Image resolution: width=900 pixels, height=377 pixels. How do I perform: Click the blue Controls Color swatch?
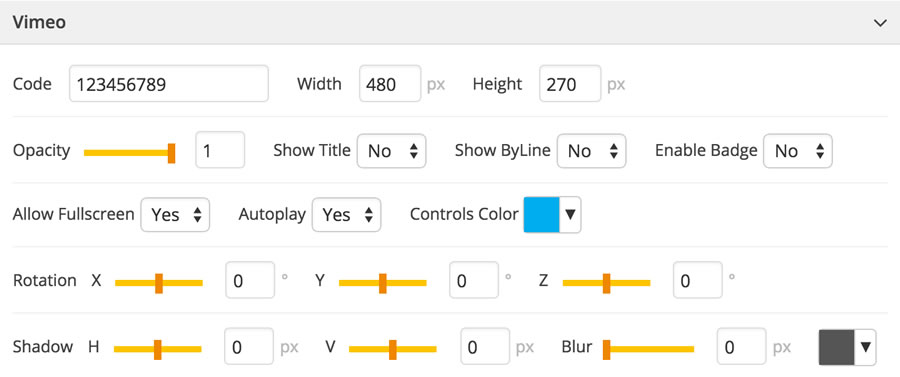point(541,215)
